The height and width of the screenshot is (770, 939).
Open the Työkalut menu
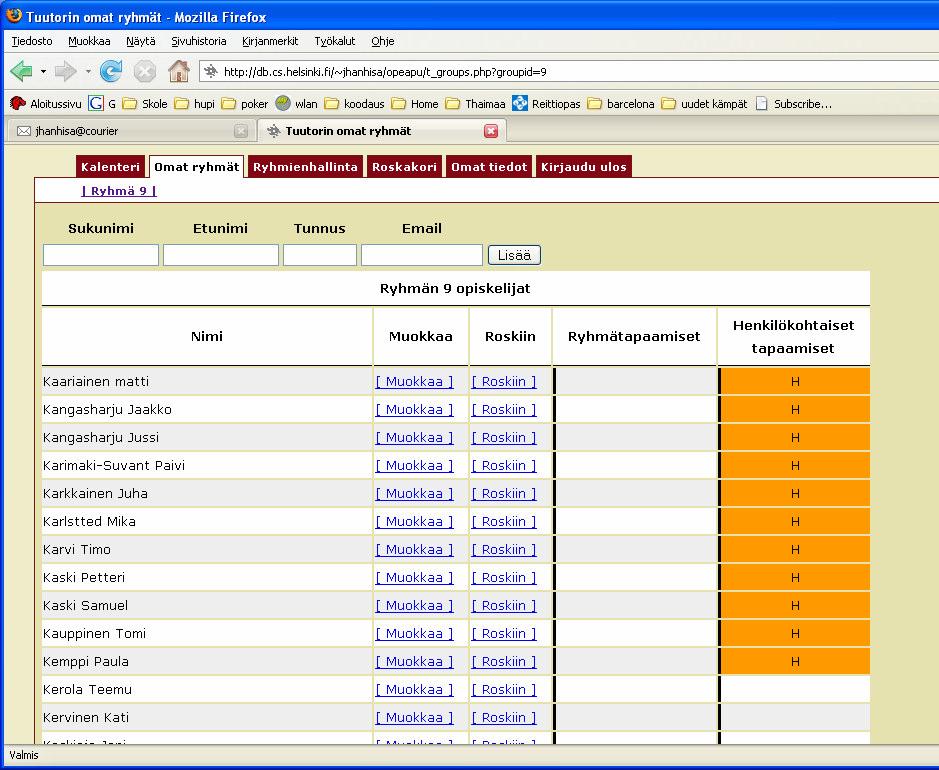coord(335,41)
